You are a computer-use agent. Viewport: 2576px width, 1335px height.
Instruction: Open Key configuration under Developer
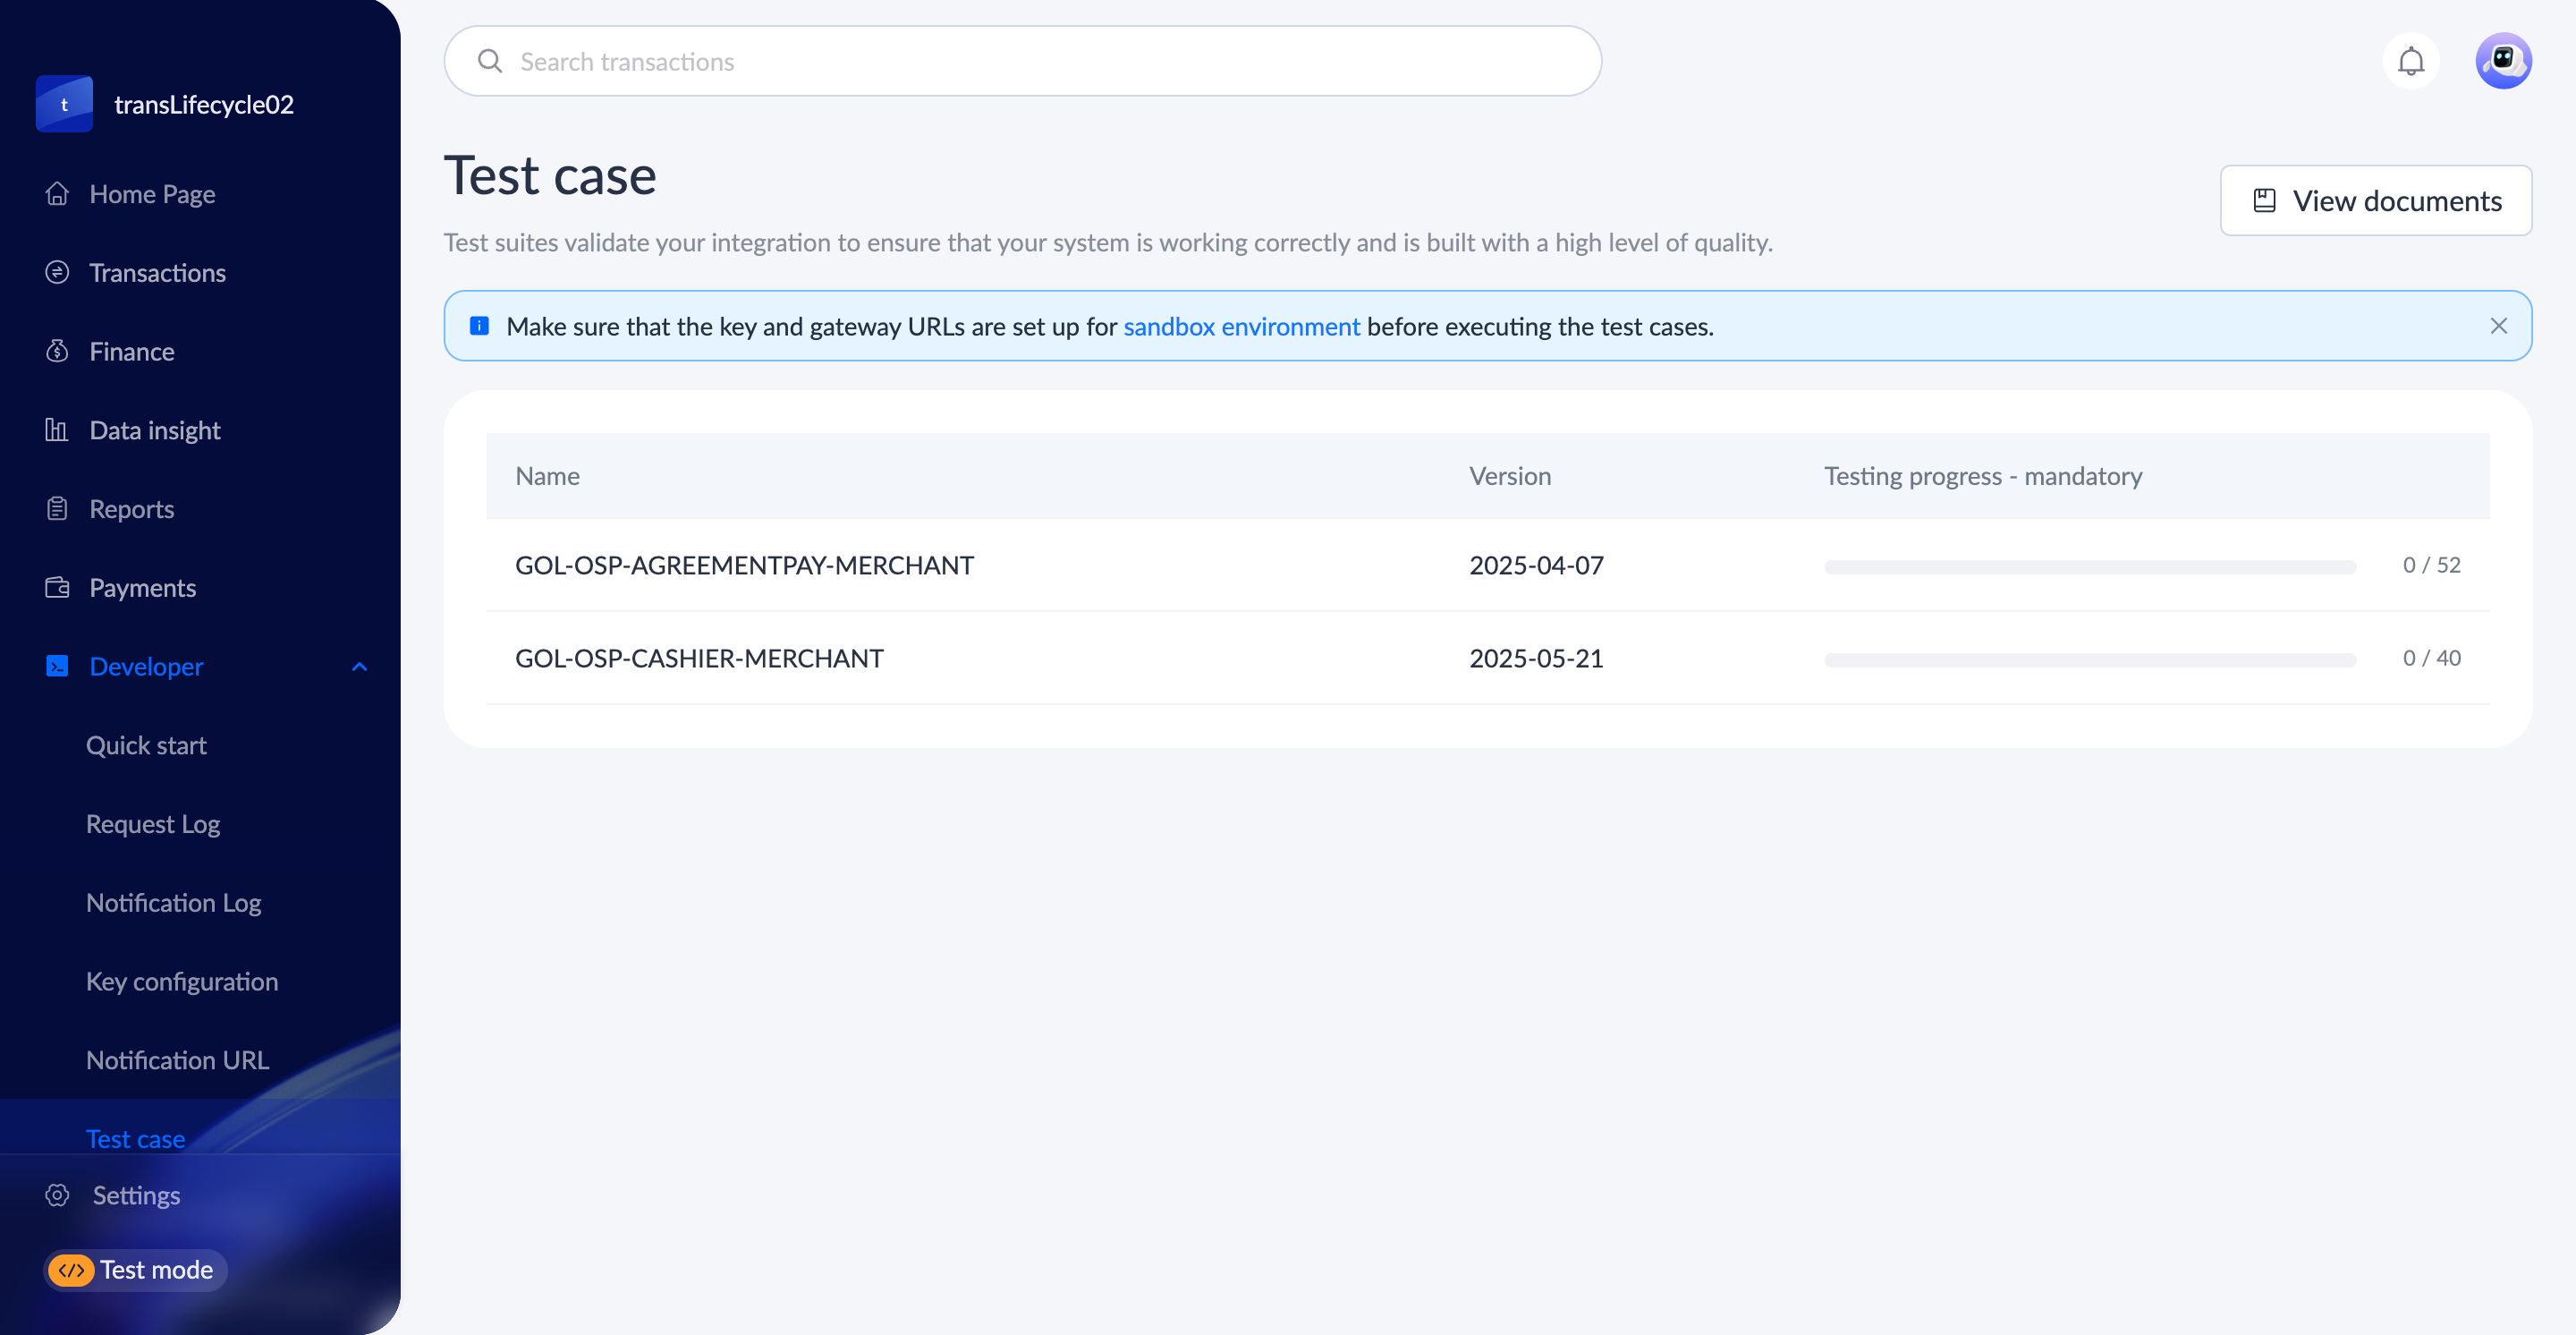pyautogui.click(x=182, y=981)
